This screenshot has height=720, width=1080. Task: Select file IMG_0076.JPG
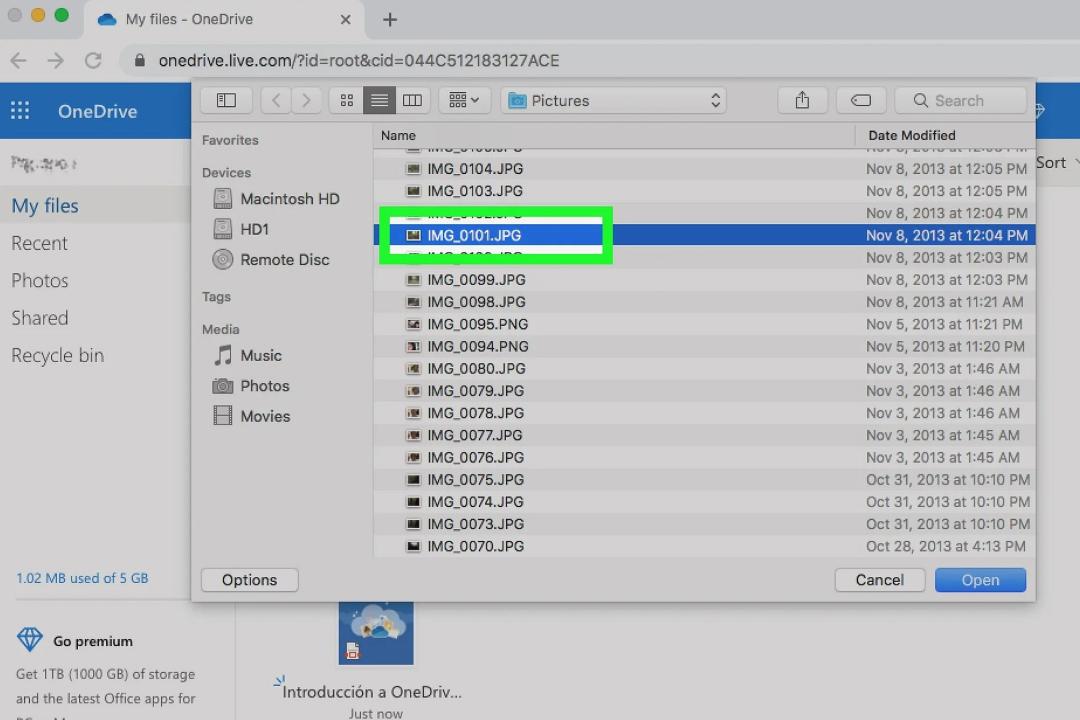[x=704, y=457]
